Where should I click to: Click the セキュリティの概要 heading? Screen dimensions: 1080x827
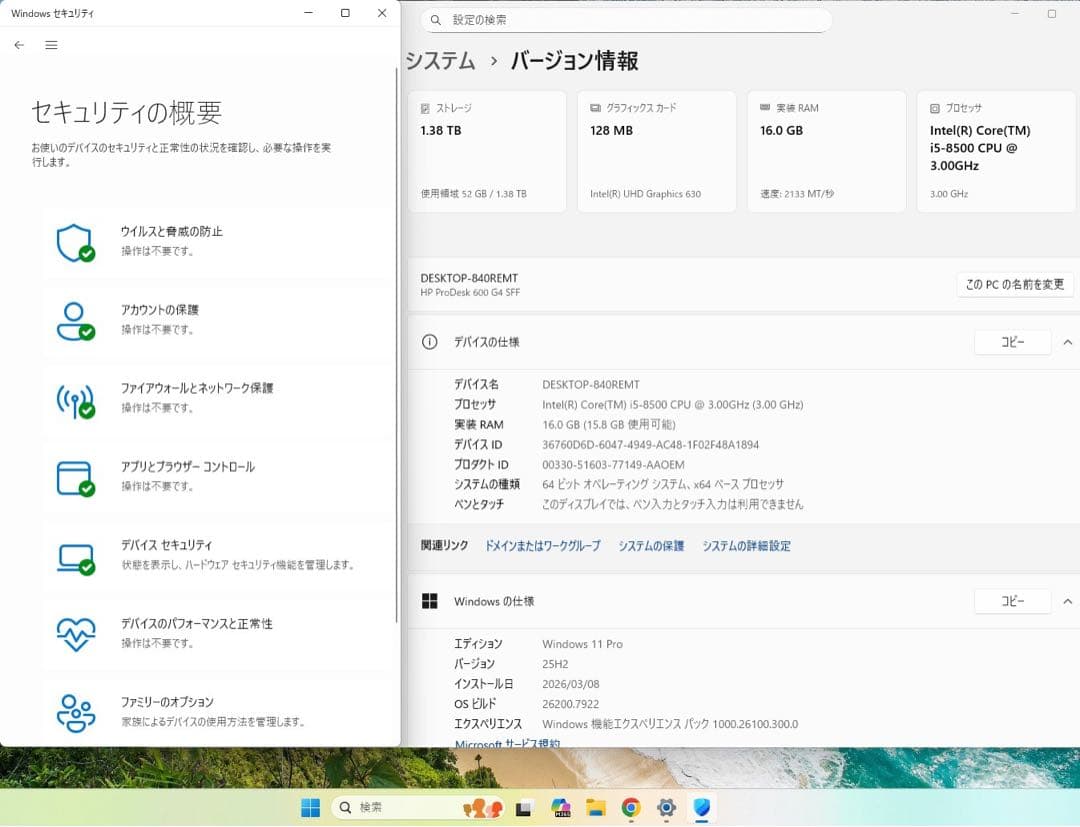pos(127,112)
